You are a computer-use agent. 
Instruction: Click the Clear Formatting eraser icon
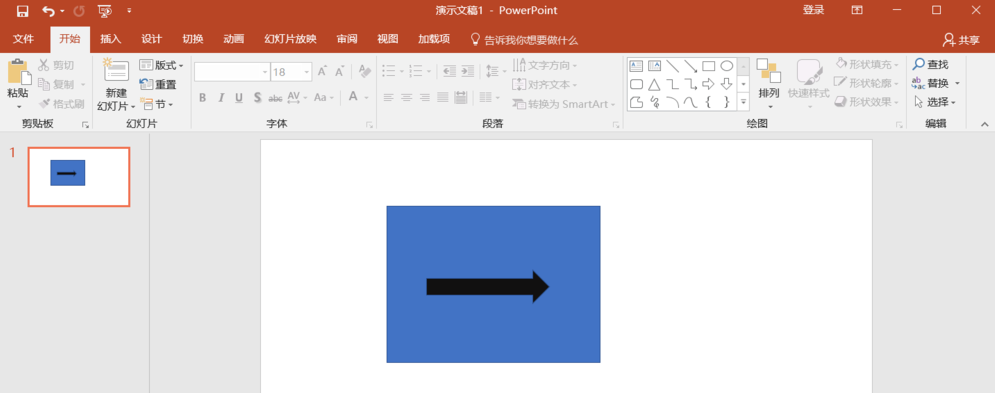point(364,71)
